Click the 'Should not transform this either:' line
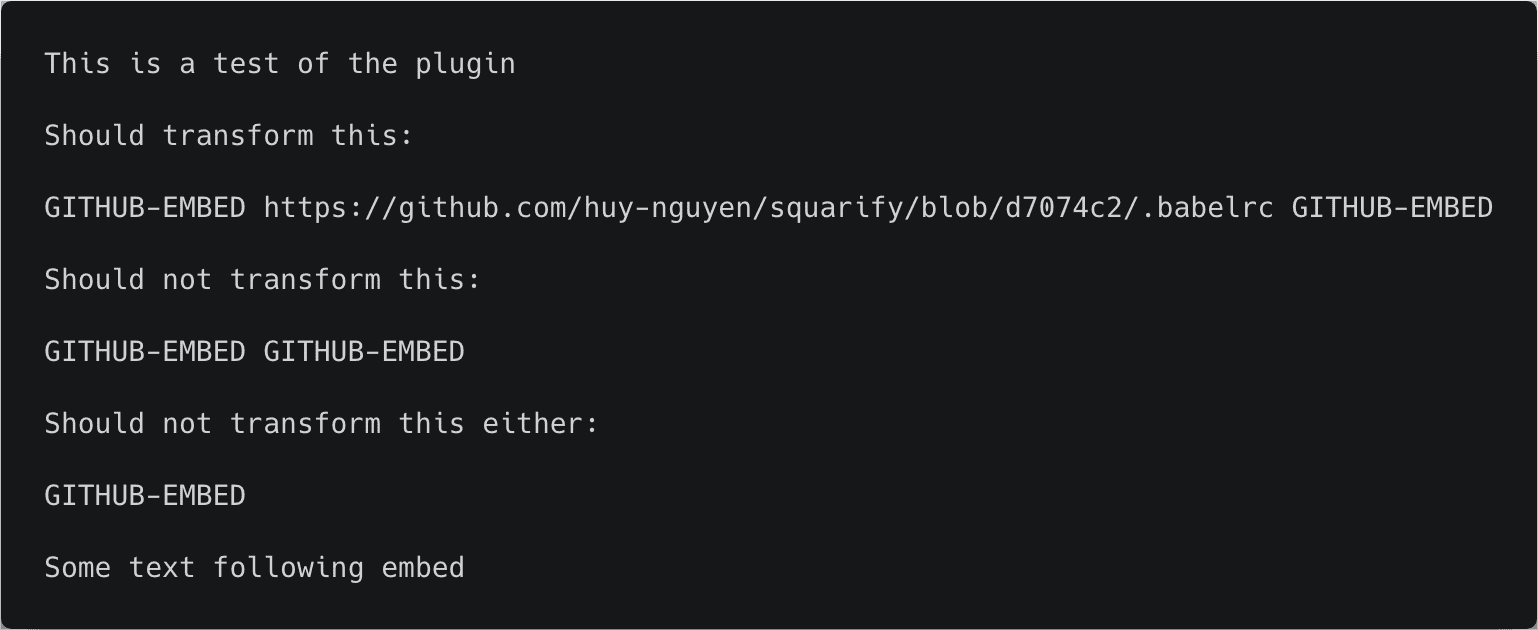 [x=321, y=424]
